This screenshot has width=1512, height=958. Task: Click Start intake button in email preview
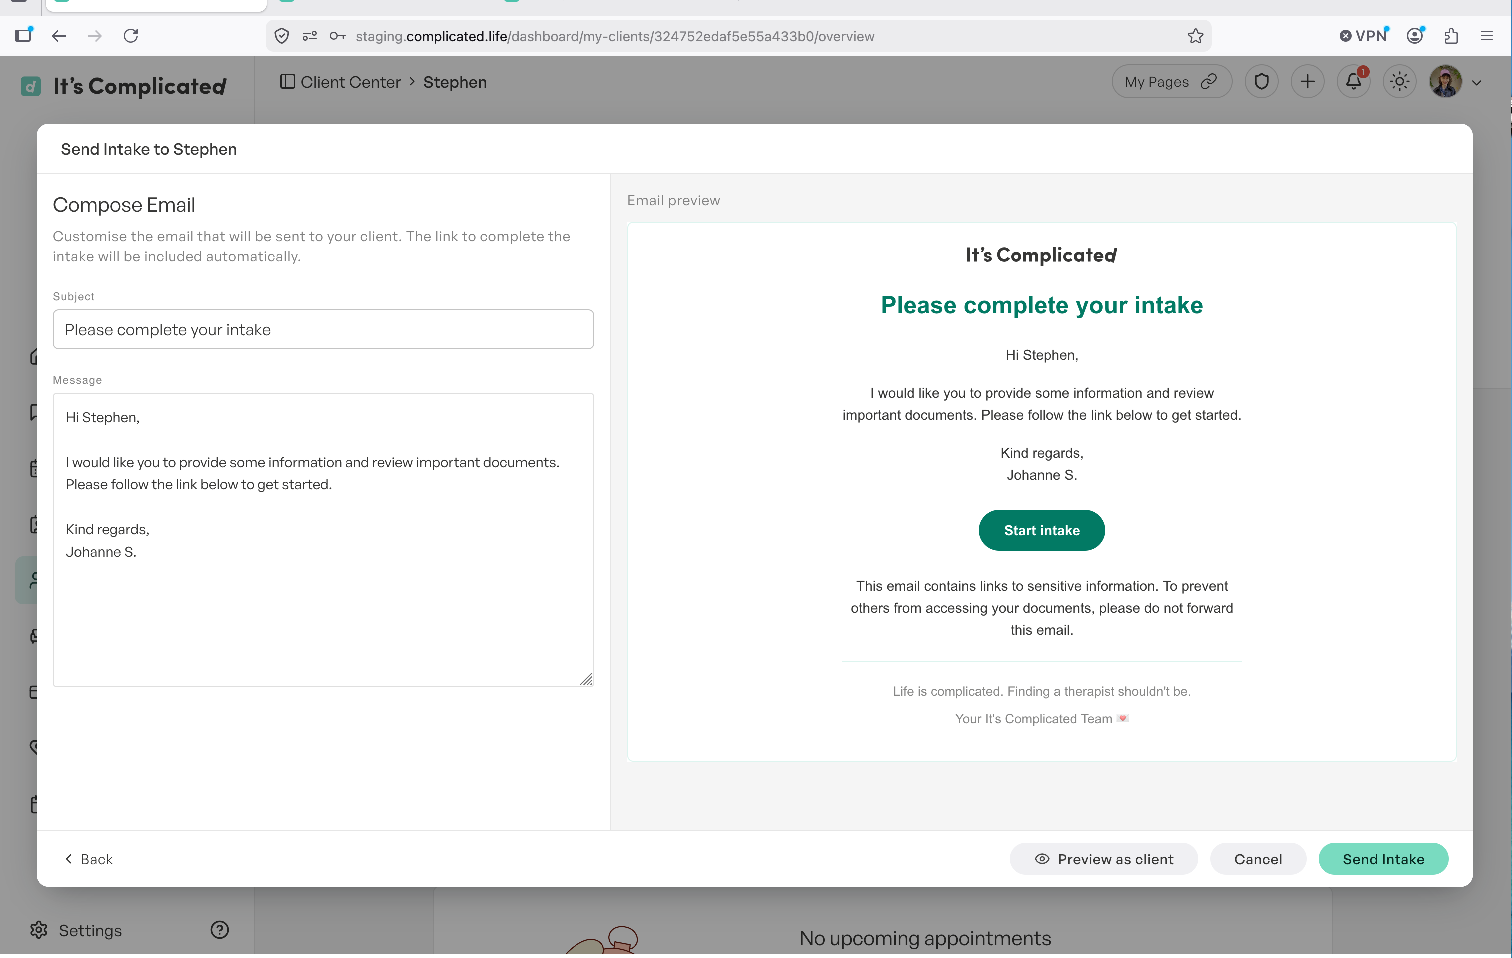pos(1042,530)
